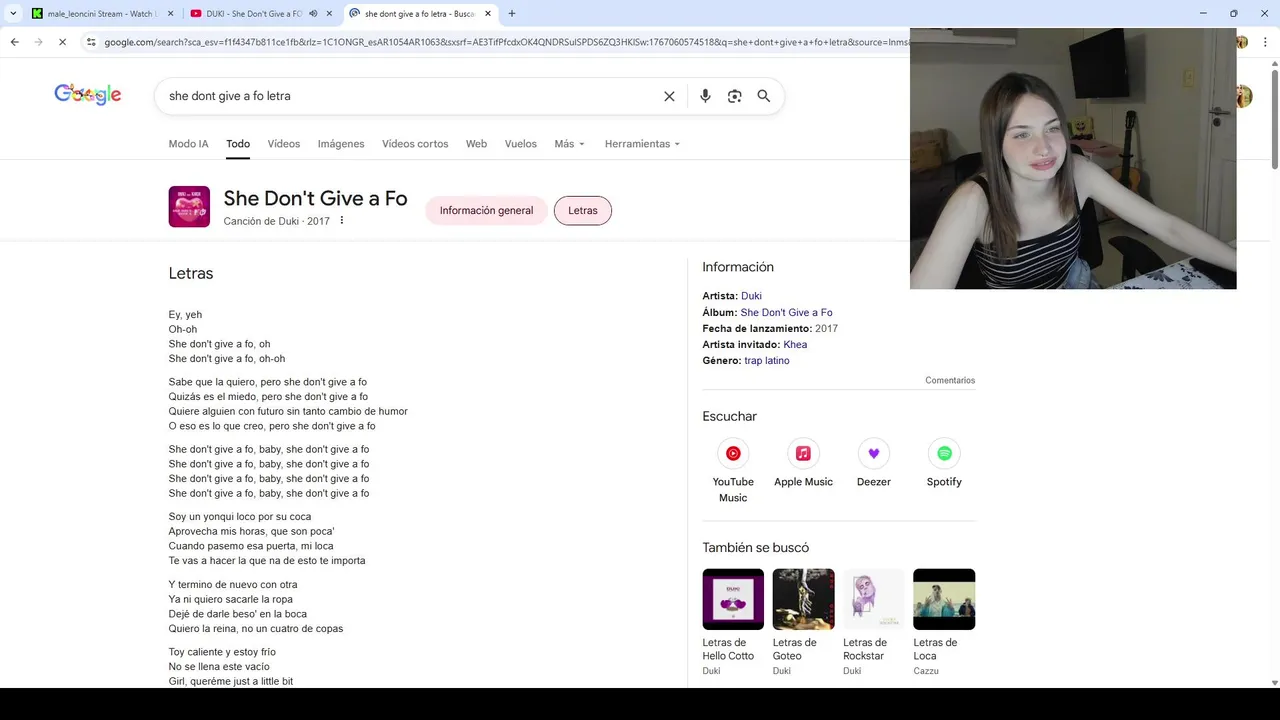This screenshot has height=720, width=1280.
Task: Click the 'Escuchar' section heading
Action: [730, 416]
